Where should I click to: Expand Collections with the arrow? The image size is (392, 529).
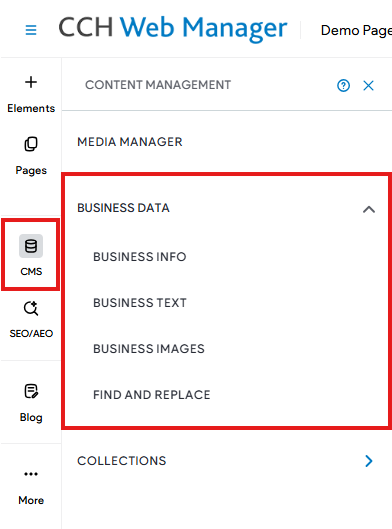click(369, 461)
